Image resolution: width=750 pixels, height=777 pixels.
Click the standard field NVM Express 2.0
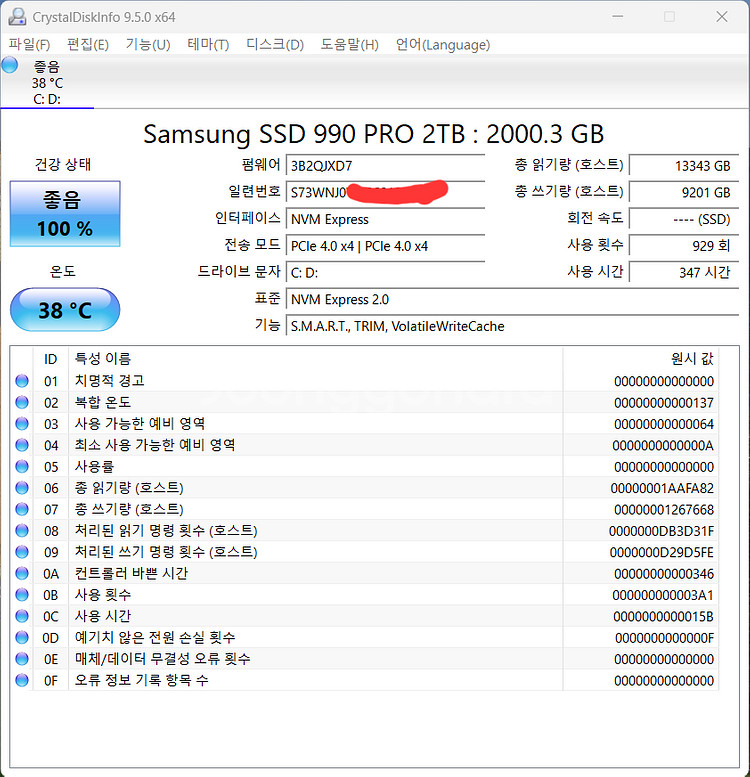point(512,299)
